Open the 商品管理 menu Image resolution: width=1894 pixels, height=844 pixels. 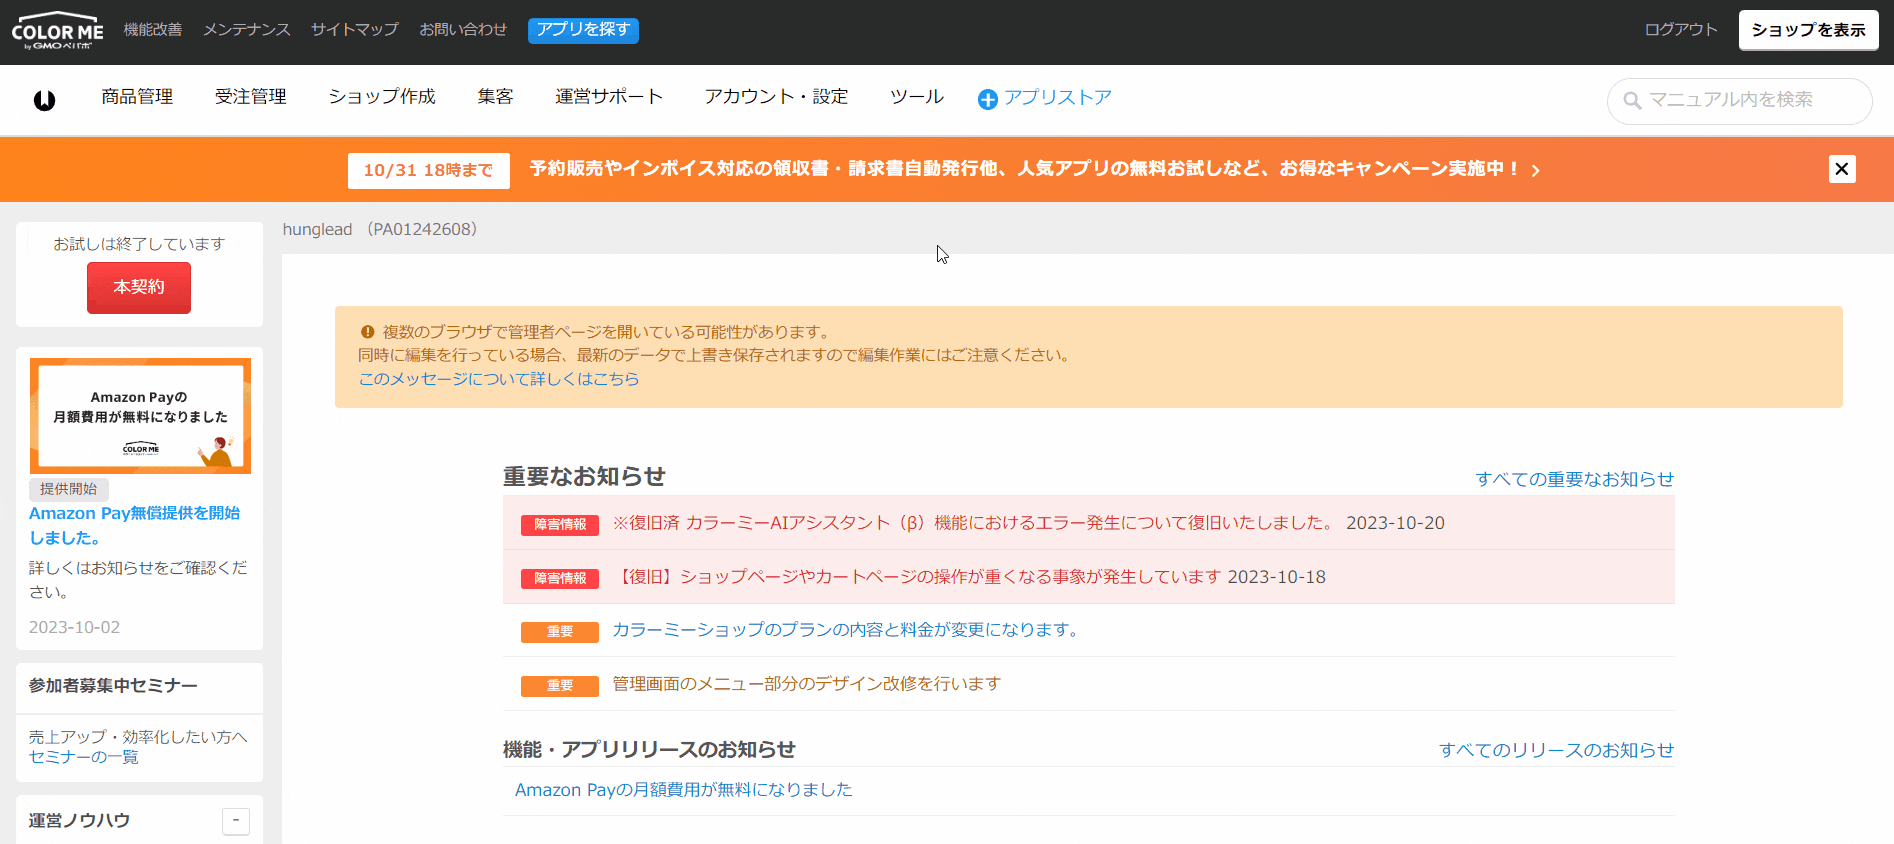(137, 97)
